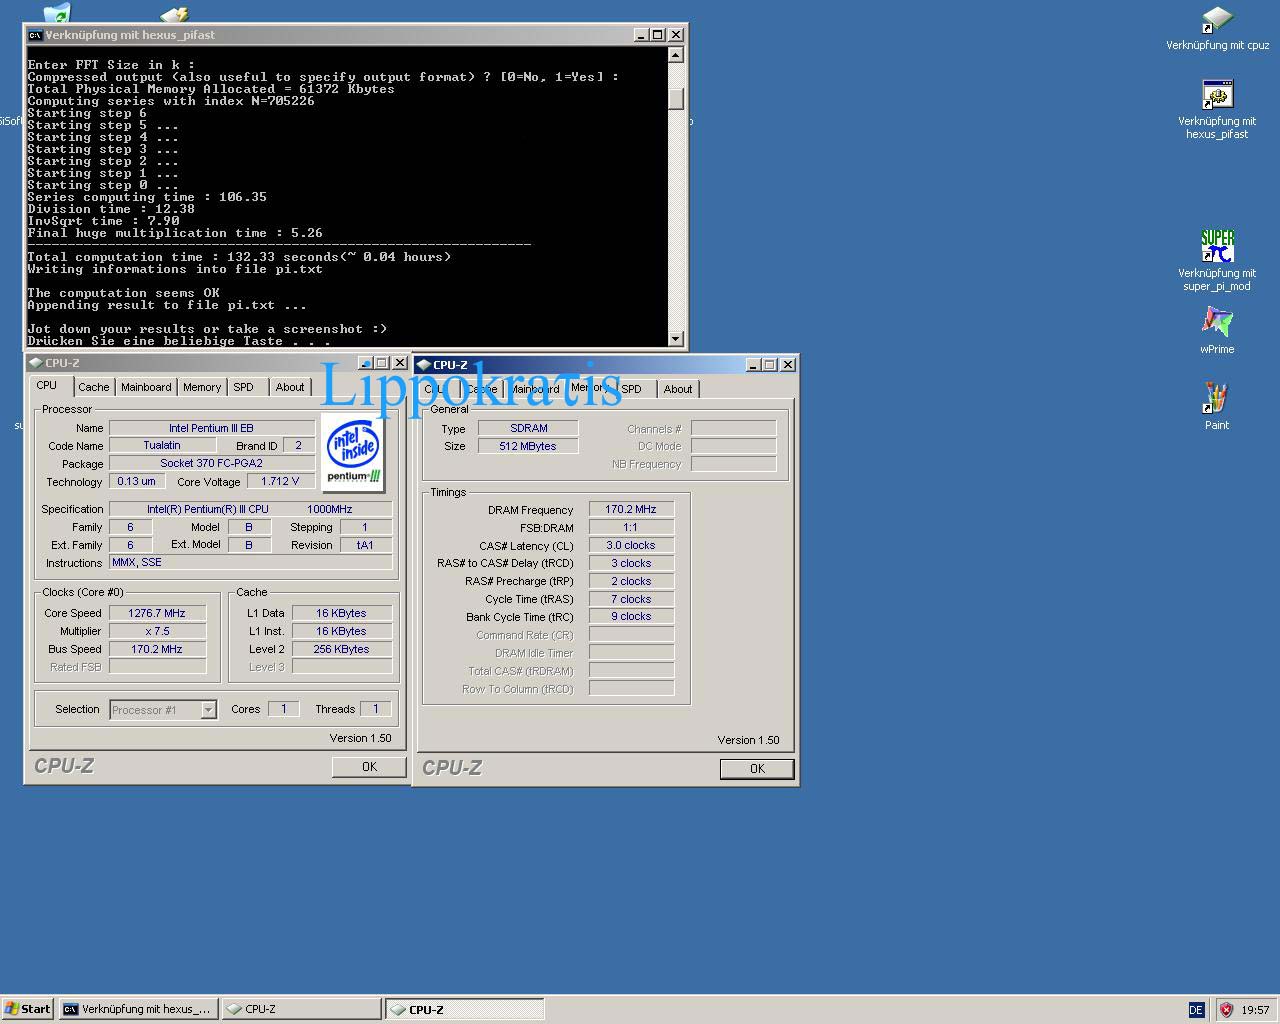This screenshot has height=1024, width=1280.
Task: Click the Multiplier x 7.5 value
Action: click(157, 631)
